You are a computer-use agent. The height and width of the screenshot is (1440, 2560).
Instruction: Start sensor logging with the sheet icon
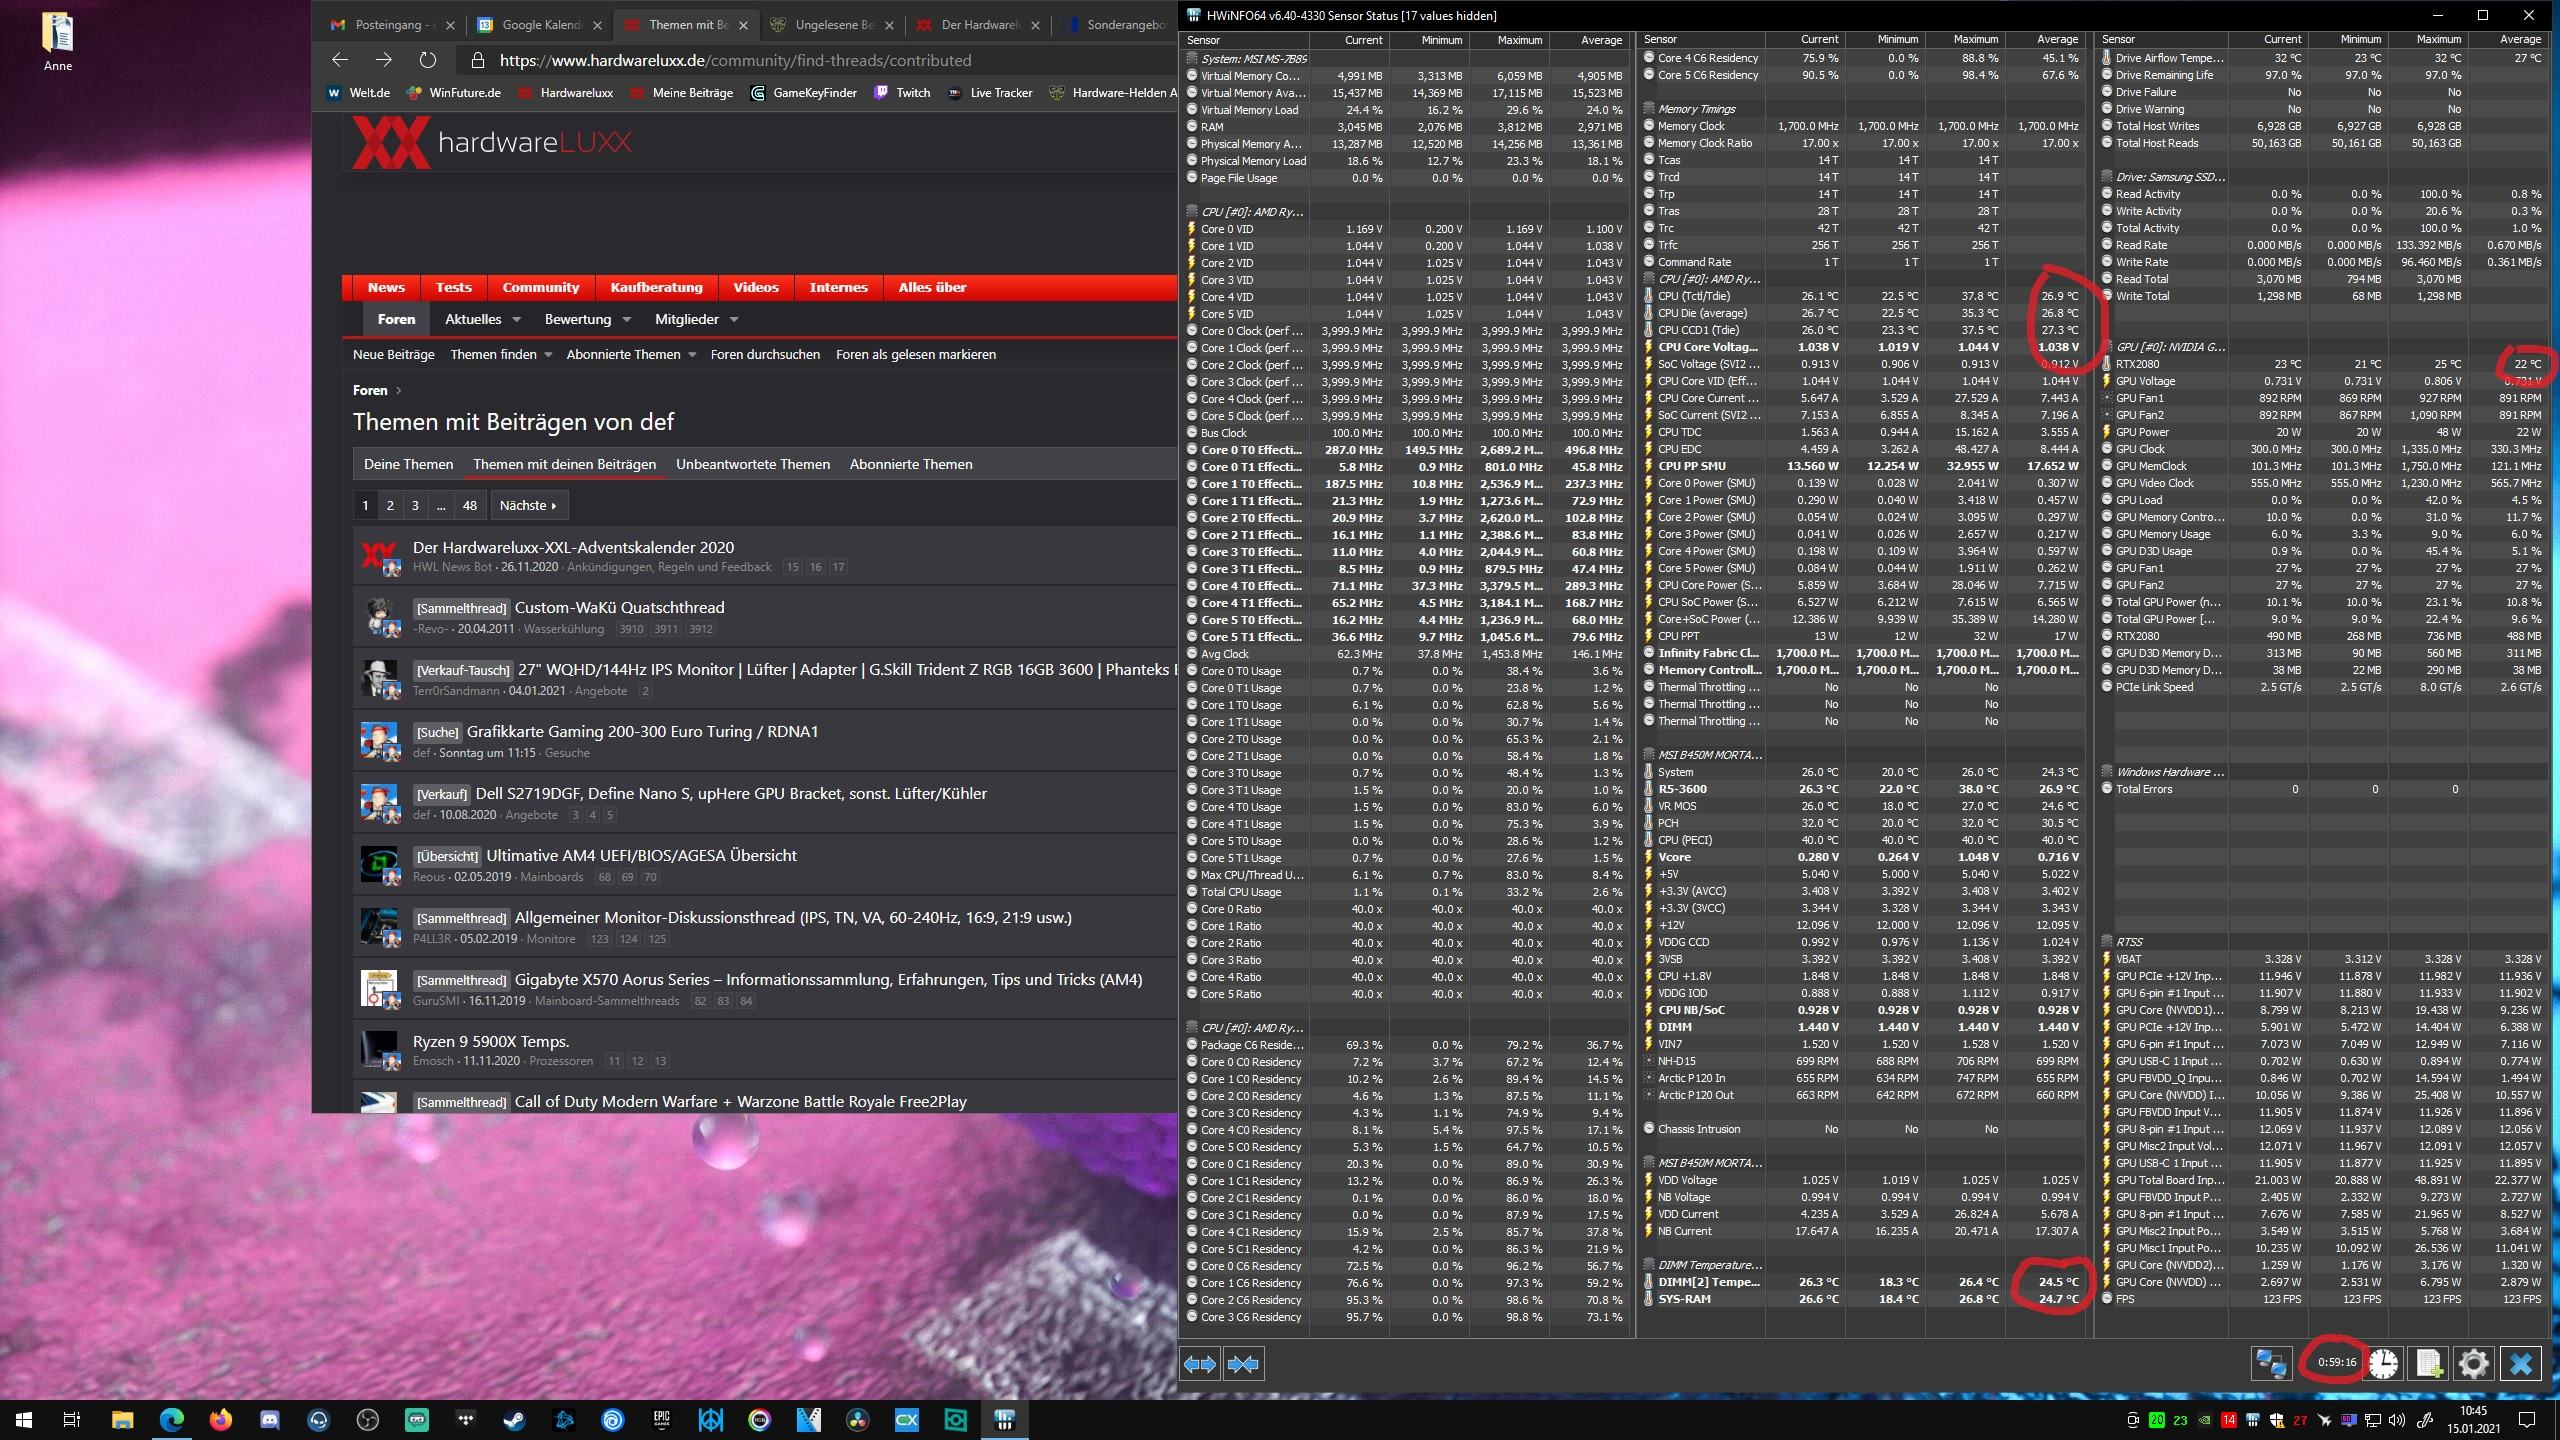pyautogui.click(x=2428, y=1363)
